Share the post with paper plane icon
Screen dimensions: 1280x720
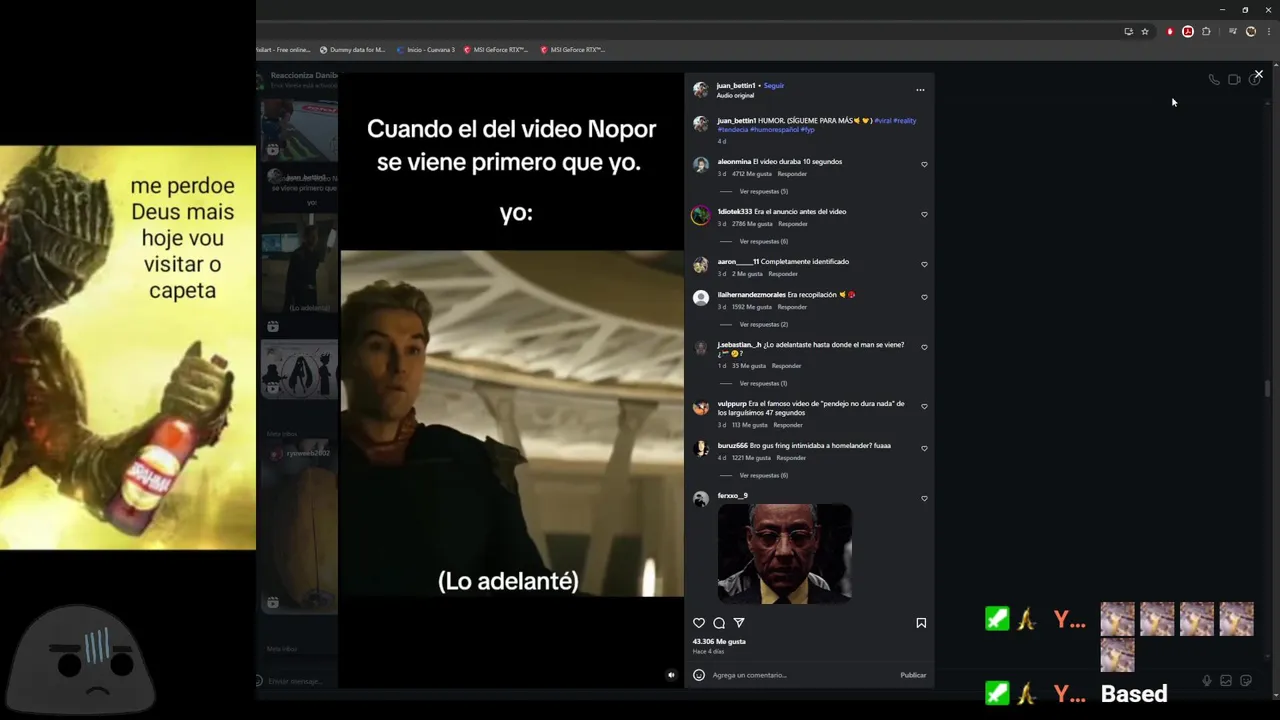pos(739,623)
